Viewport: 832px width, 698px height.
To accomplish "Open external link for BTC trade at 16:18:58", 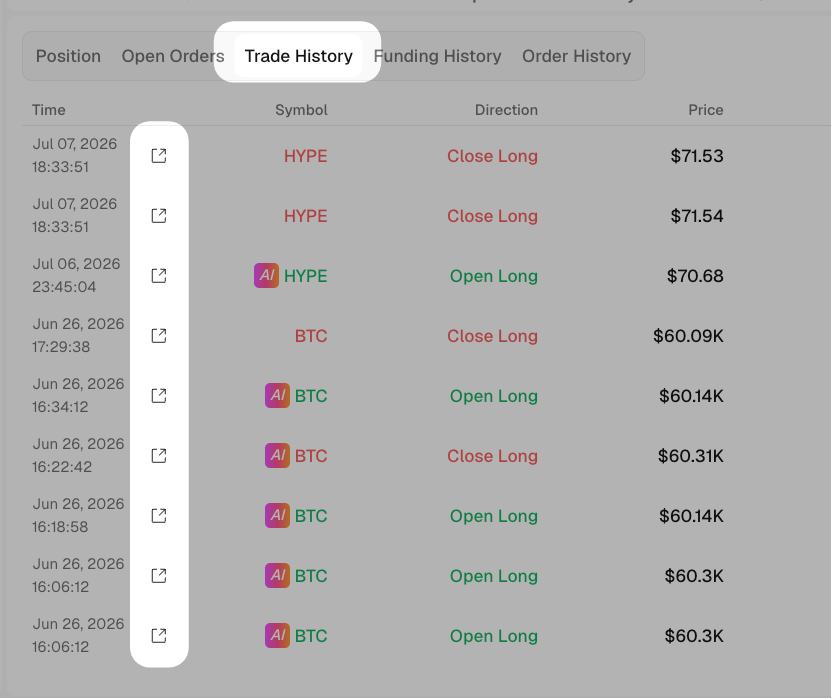I will click(x=159, y=515).
